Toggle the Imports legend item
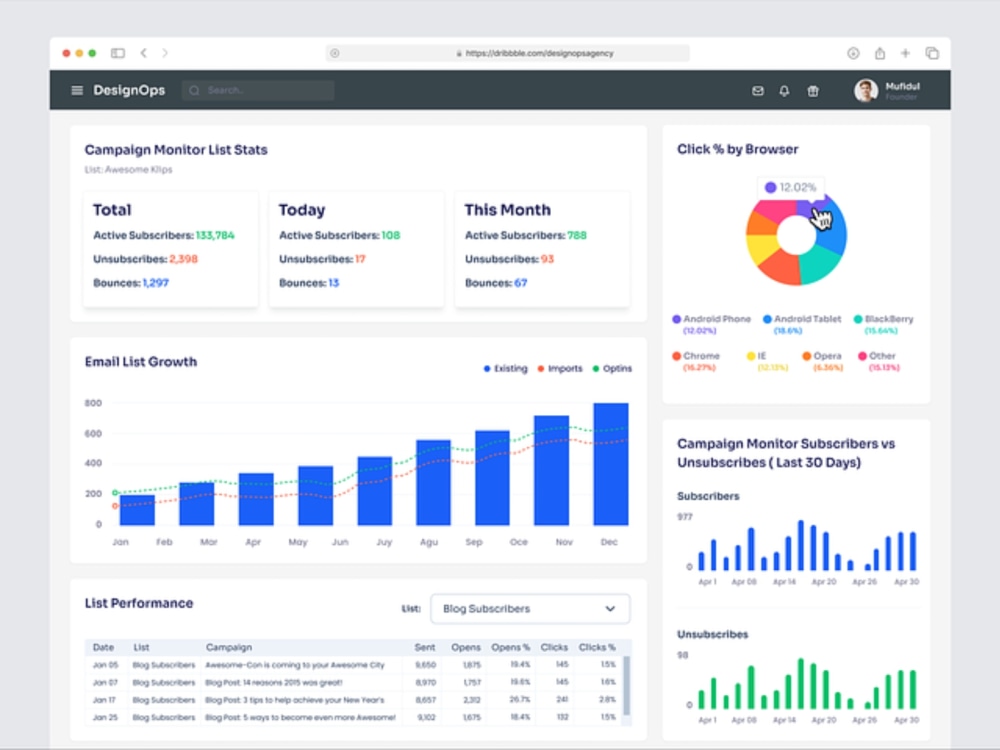This screenshot has height=750, width=1000. (x=560, y=369)
